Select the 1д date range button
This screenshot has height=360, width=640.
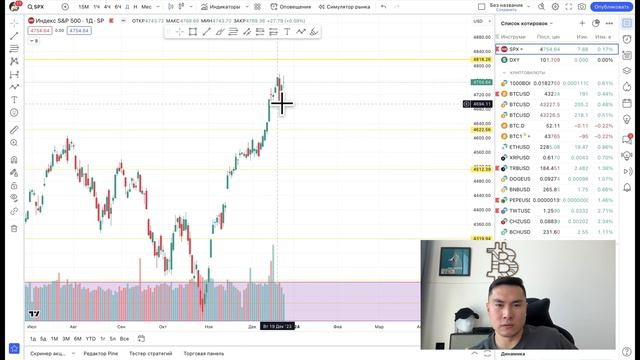(33, 339)
